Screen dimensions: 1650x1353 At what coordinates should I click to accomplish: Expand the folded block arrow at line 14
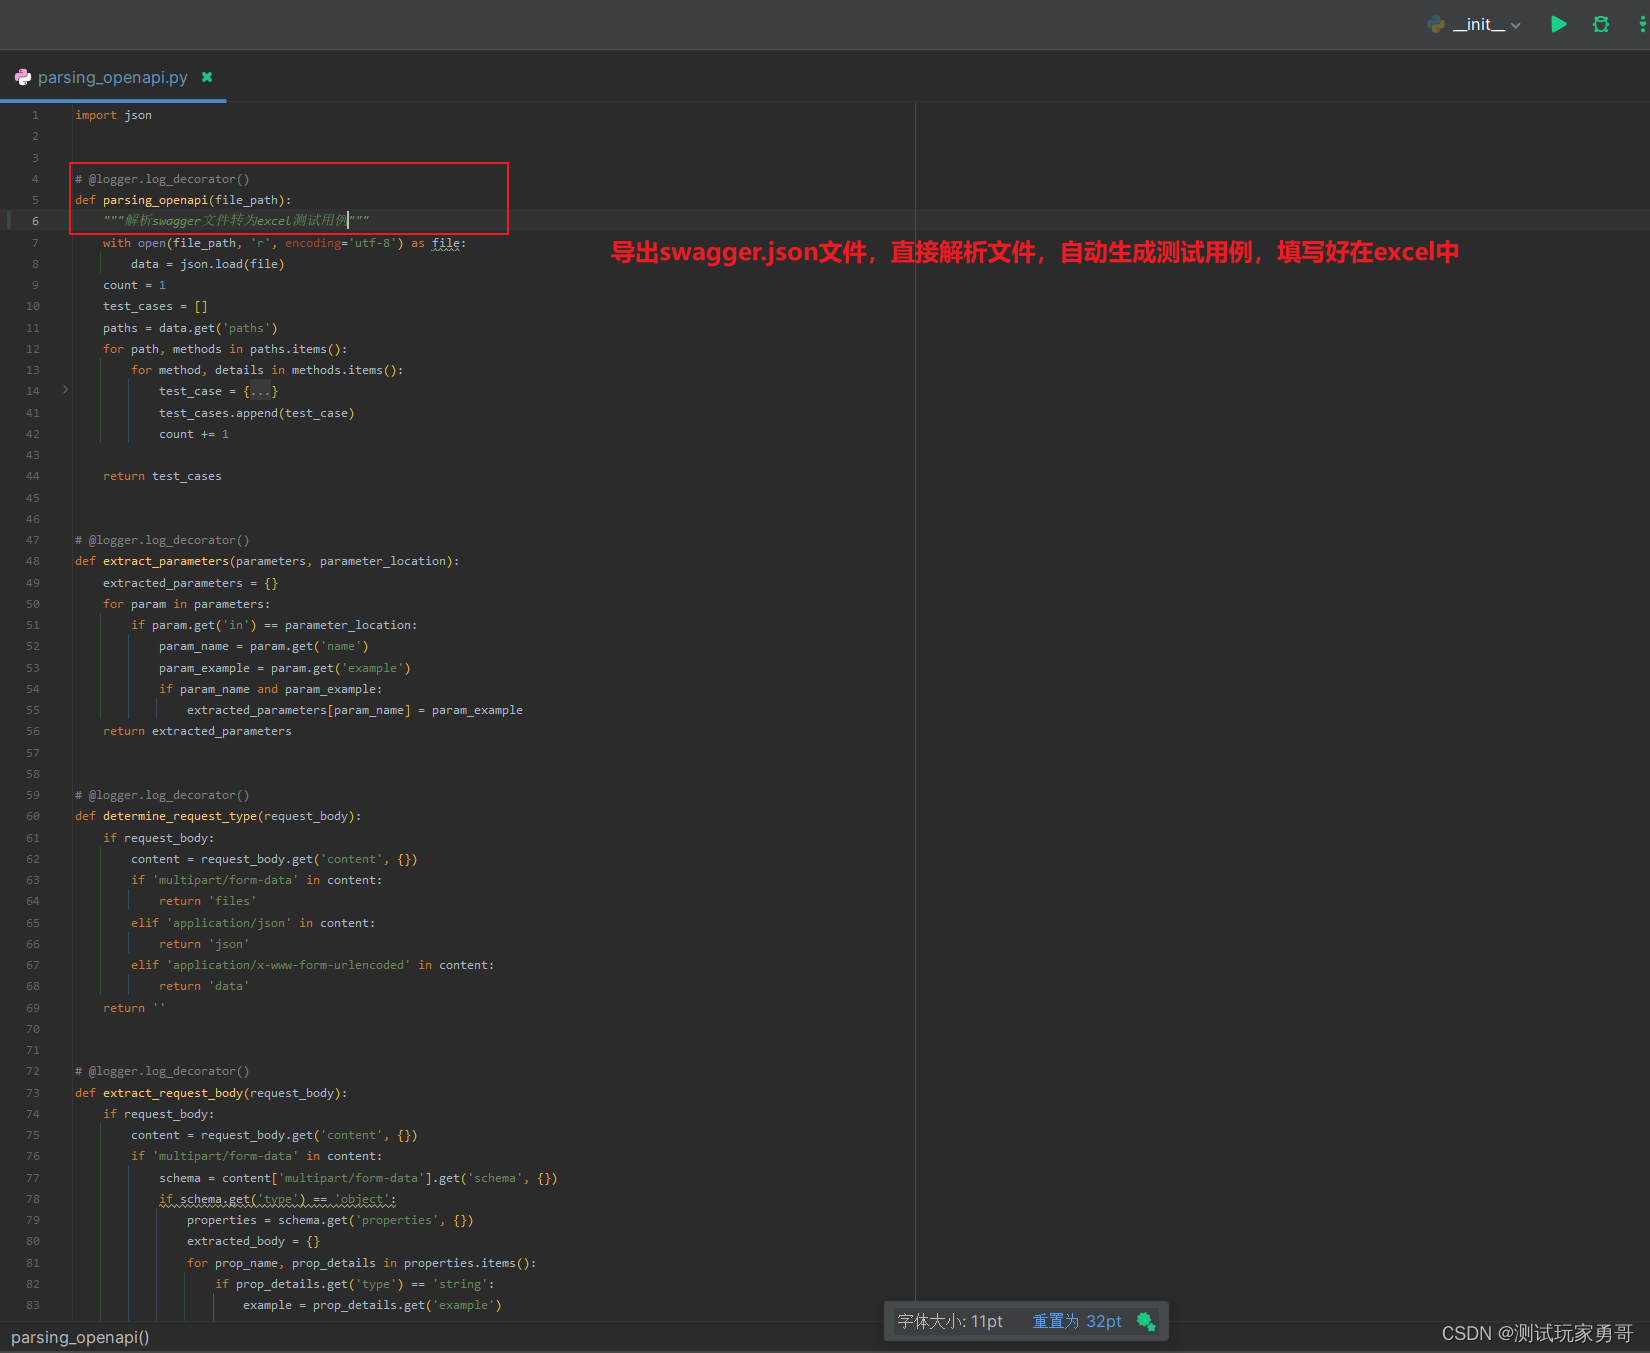66,390
